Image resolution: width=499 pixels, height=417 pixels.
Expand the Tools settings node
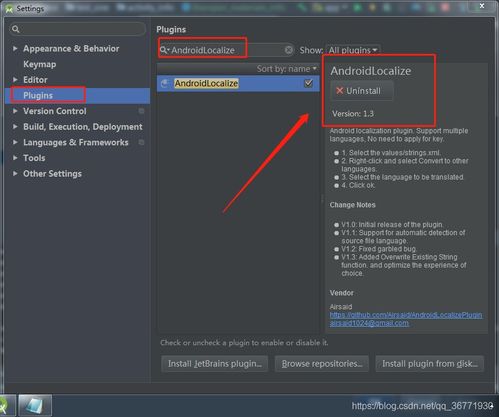15,158
